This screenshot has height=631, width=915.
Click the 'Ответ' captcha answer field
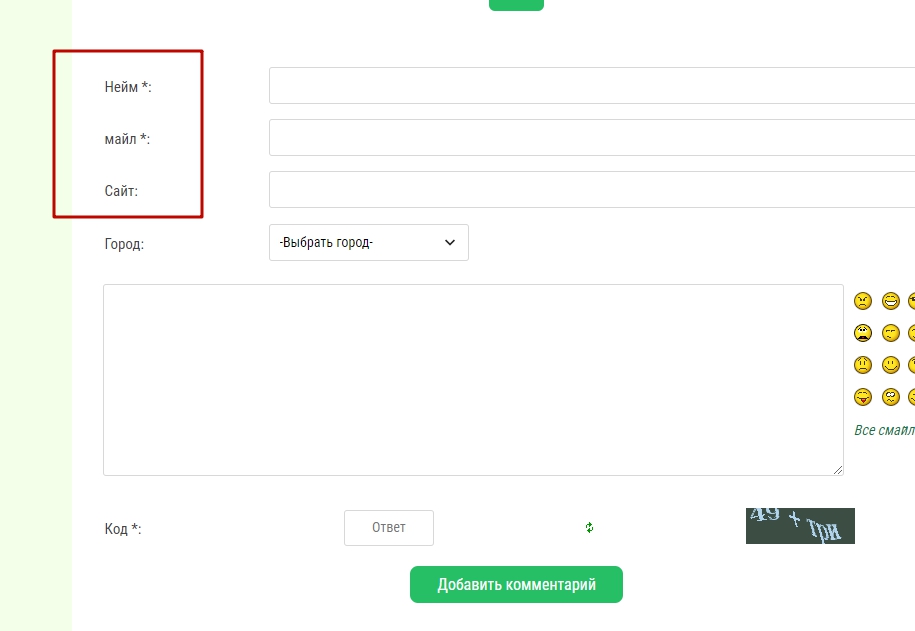pyautogui.click(x=388, y=528)
